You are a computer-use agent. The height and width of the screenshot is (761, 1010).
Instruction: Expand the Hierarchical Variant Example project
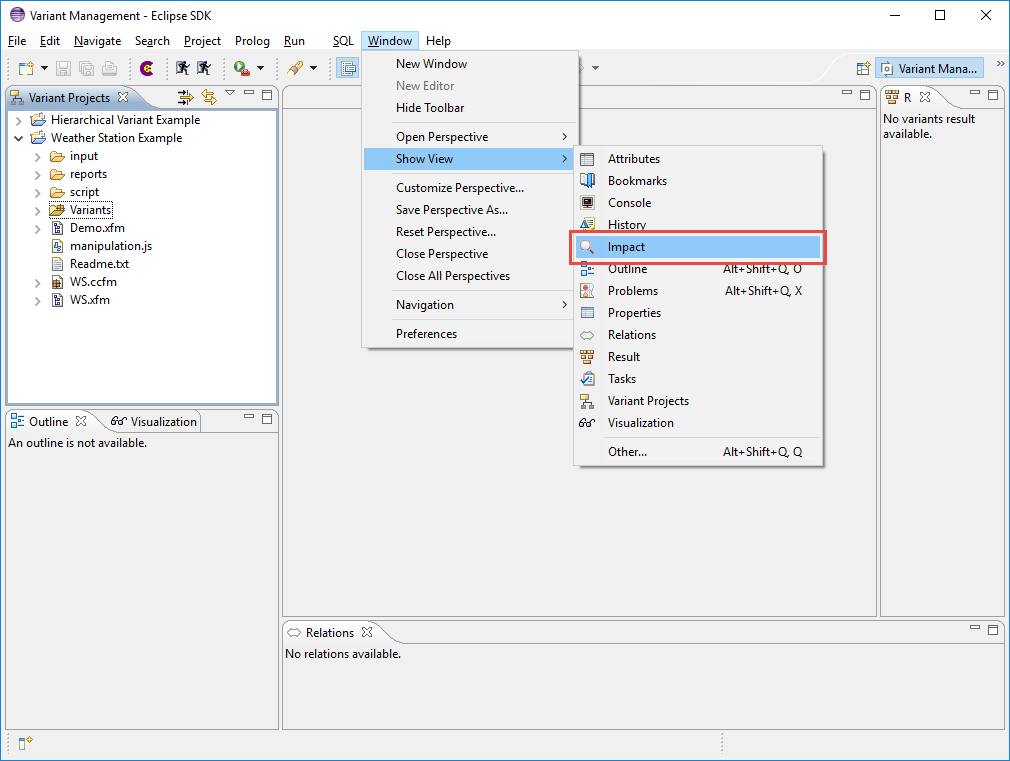pos(19,120)
